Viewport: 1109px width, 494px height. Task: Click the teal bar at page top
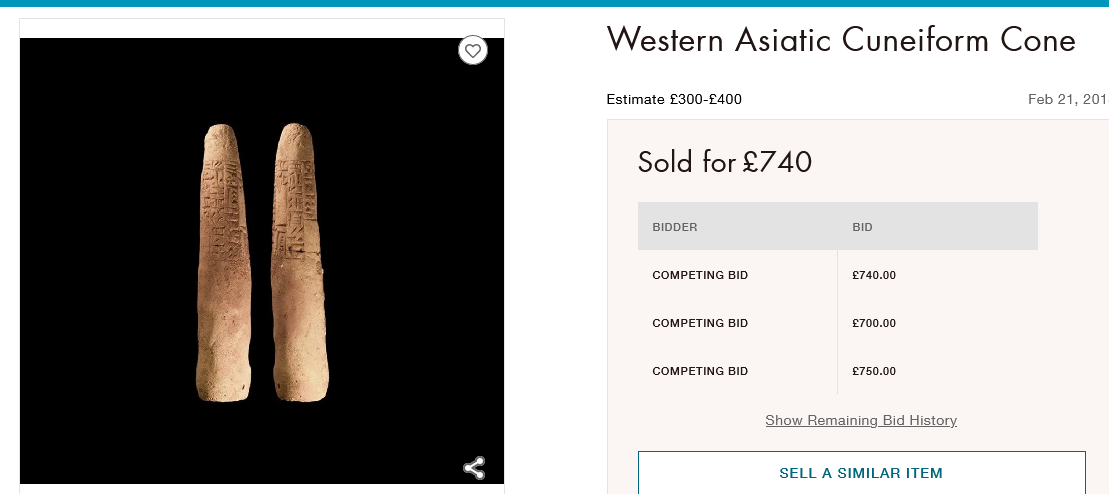click(554, 3)
